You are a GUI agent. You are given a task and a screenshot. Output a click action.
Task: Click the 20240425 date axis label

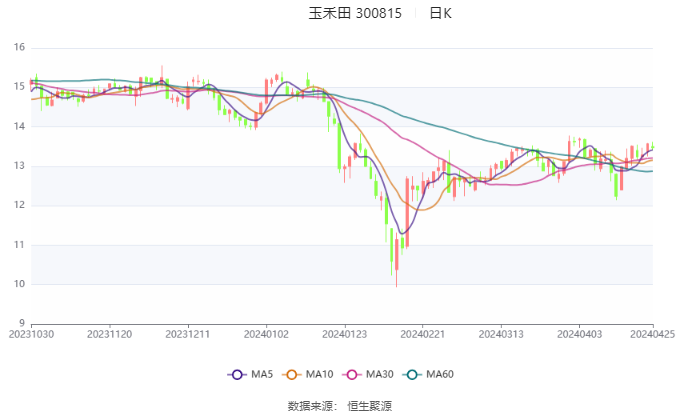pyautogui.click(x=653, y=334)
